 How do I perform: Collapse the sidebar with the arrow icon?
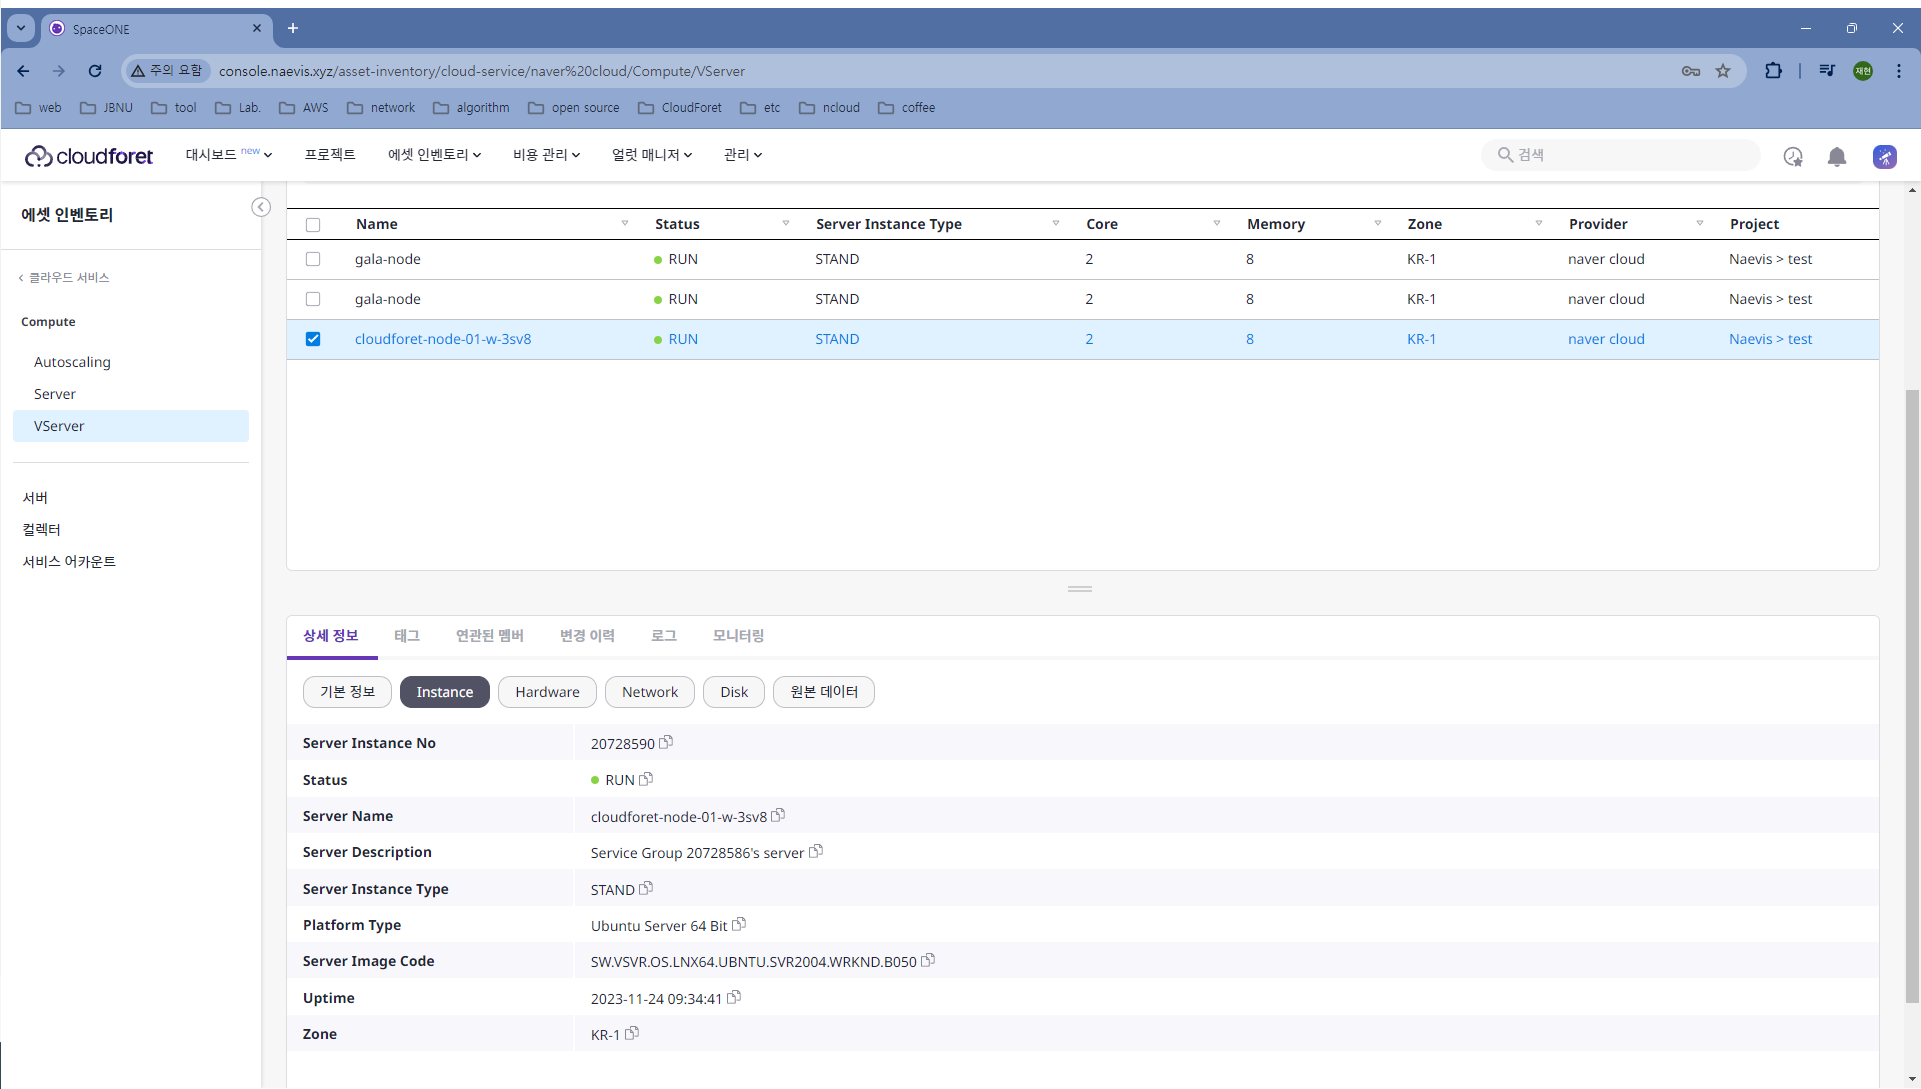click(x=261, y=207)
